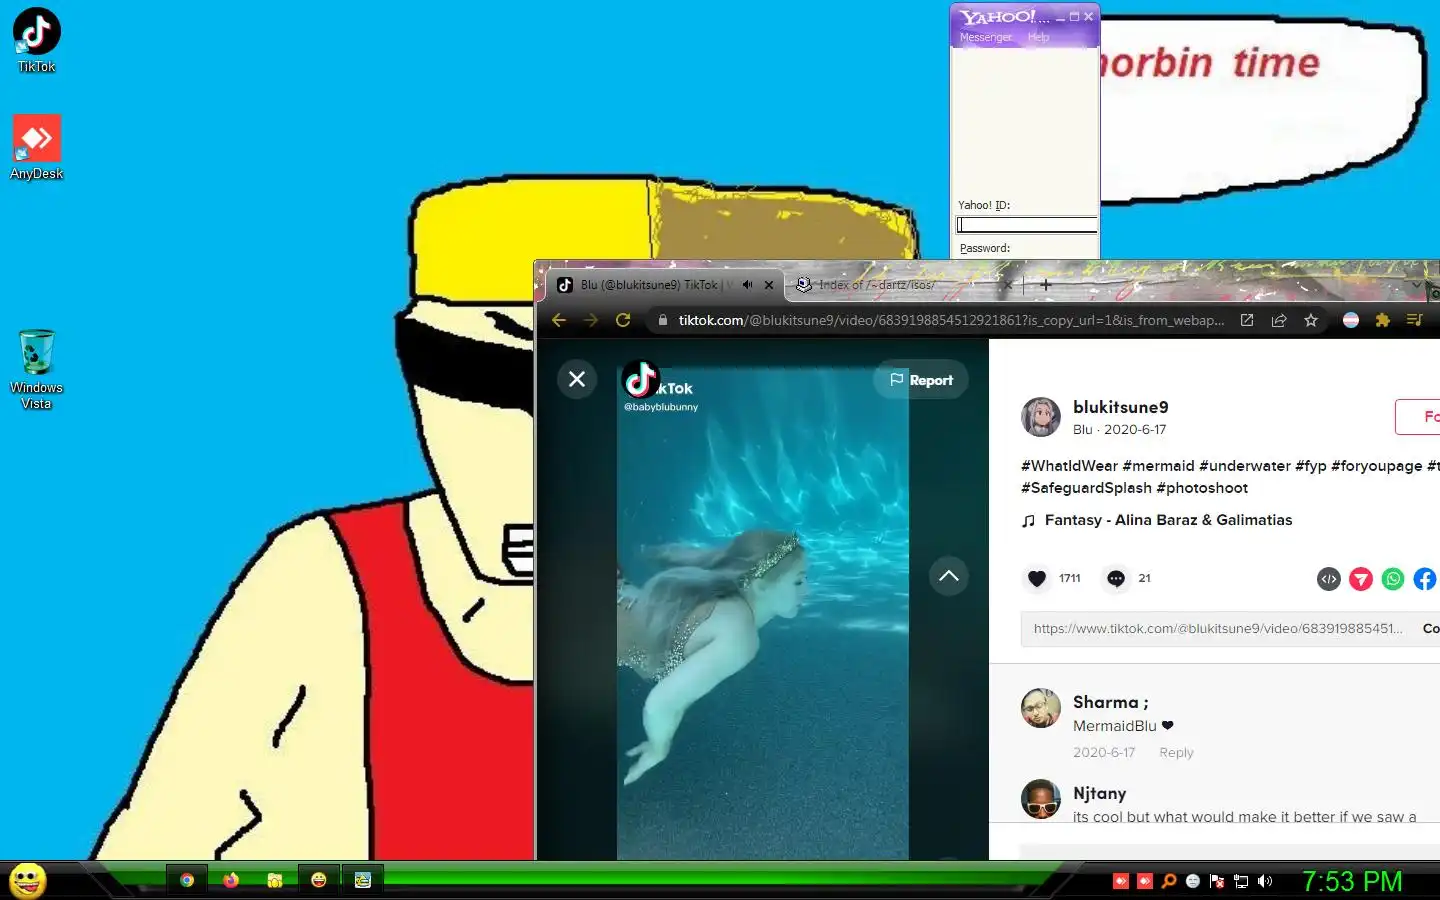Click the clock showing 7:53 PM
Viewport: 1440px width, 900px height.
(1352, 881)
